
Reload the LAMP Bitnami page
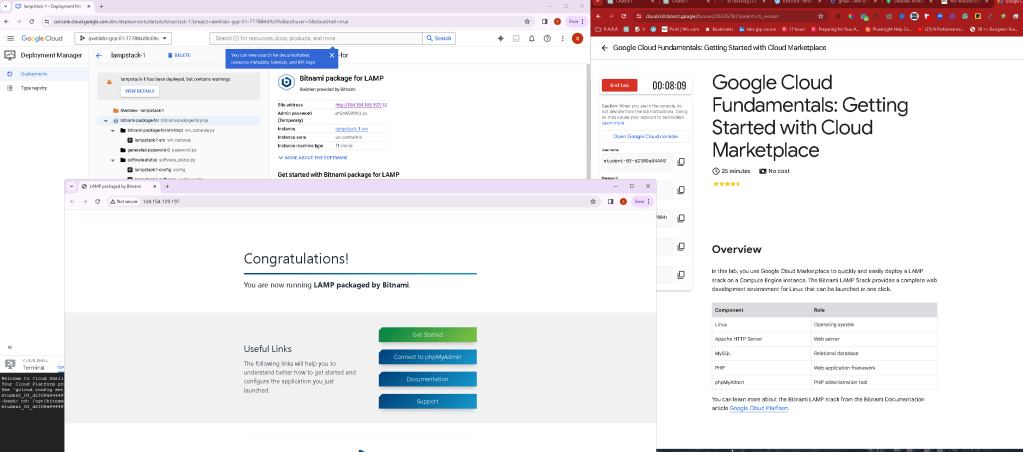[97, 202]
